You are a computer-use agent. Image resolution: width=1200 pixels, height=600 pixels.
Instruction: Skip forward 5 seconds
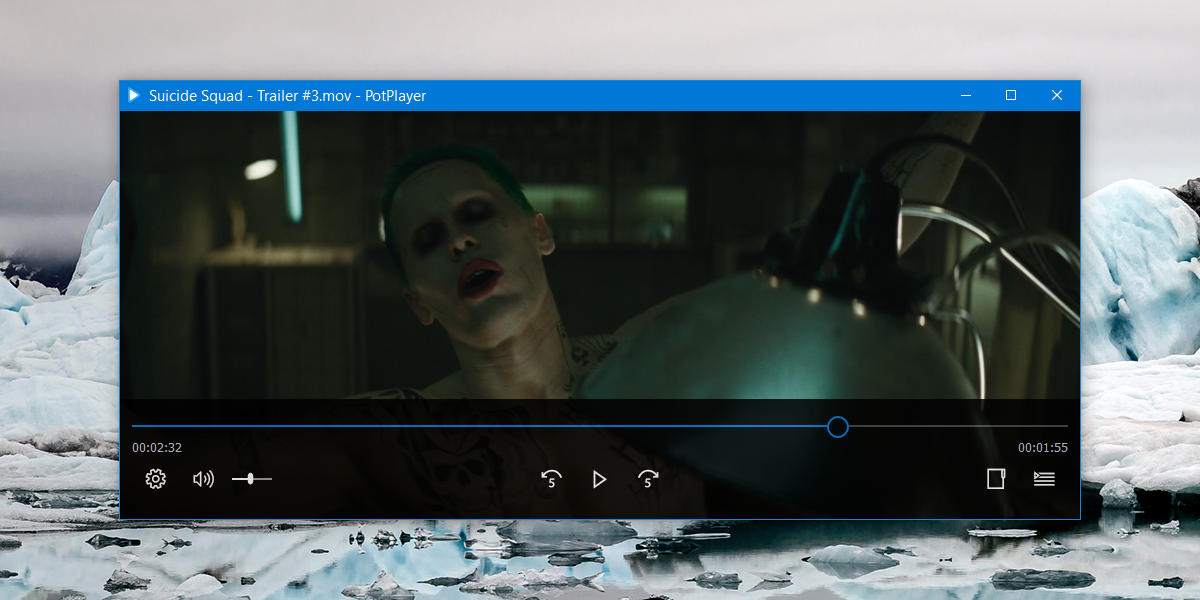(648, 479)
